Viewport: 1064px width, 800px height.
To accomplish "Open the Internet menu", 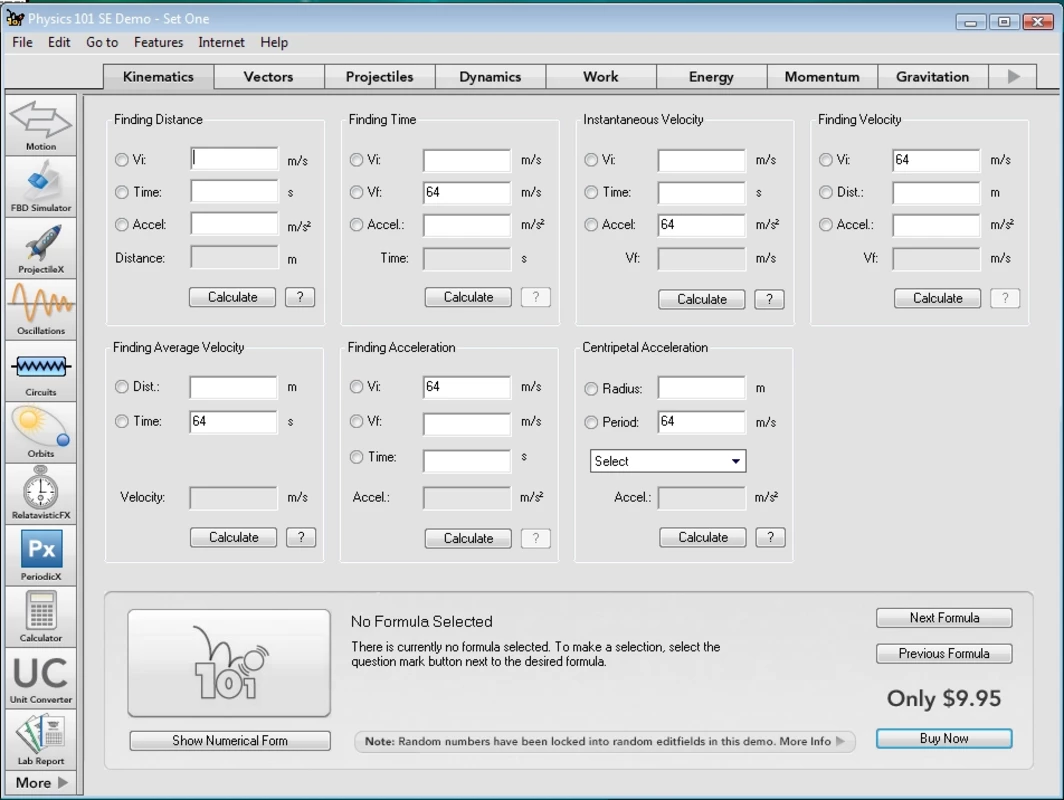I will pyautogui.click(x=221, y=42).
